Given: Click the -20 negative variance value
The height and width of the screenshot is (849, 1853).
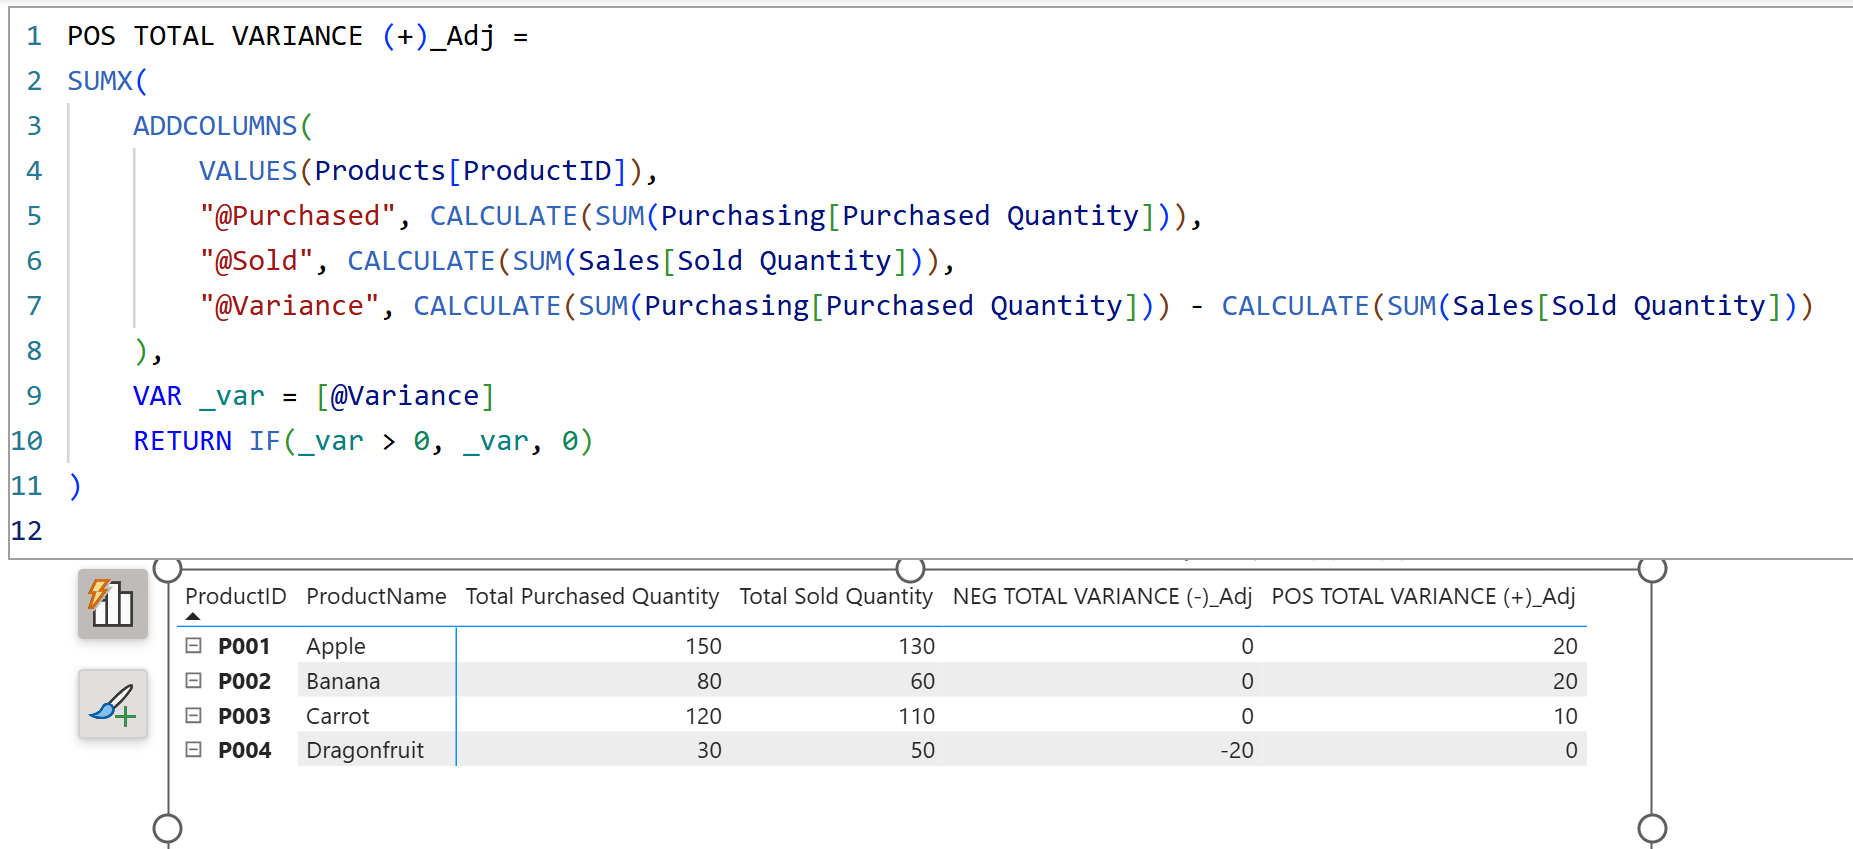Looking at the screenshot, I should pos(1237,750).
